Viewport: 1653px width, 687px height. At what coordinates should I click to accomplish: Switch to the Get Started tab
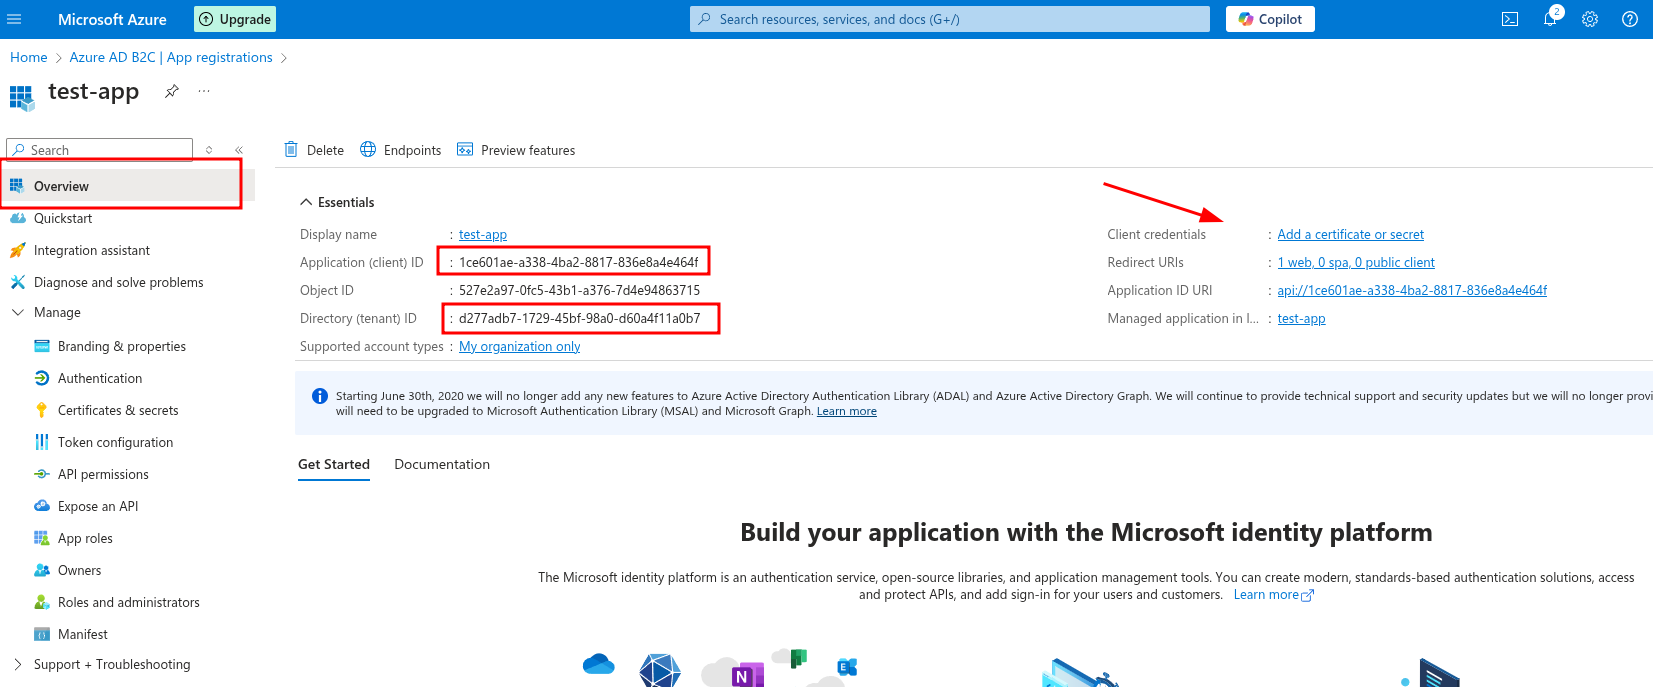(x=334, y=465)
